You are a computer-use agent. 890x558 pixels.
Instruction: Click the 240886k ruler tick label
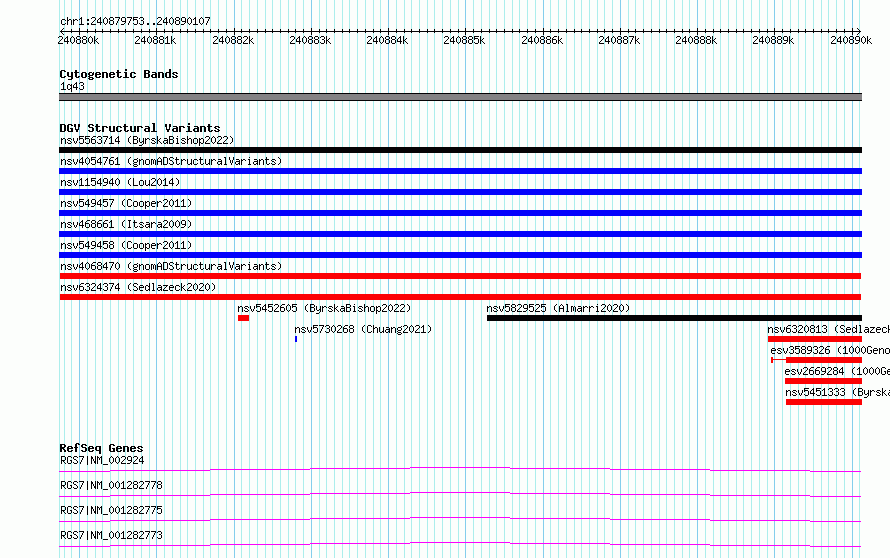coord(543,40)
